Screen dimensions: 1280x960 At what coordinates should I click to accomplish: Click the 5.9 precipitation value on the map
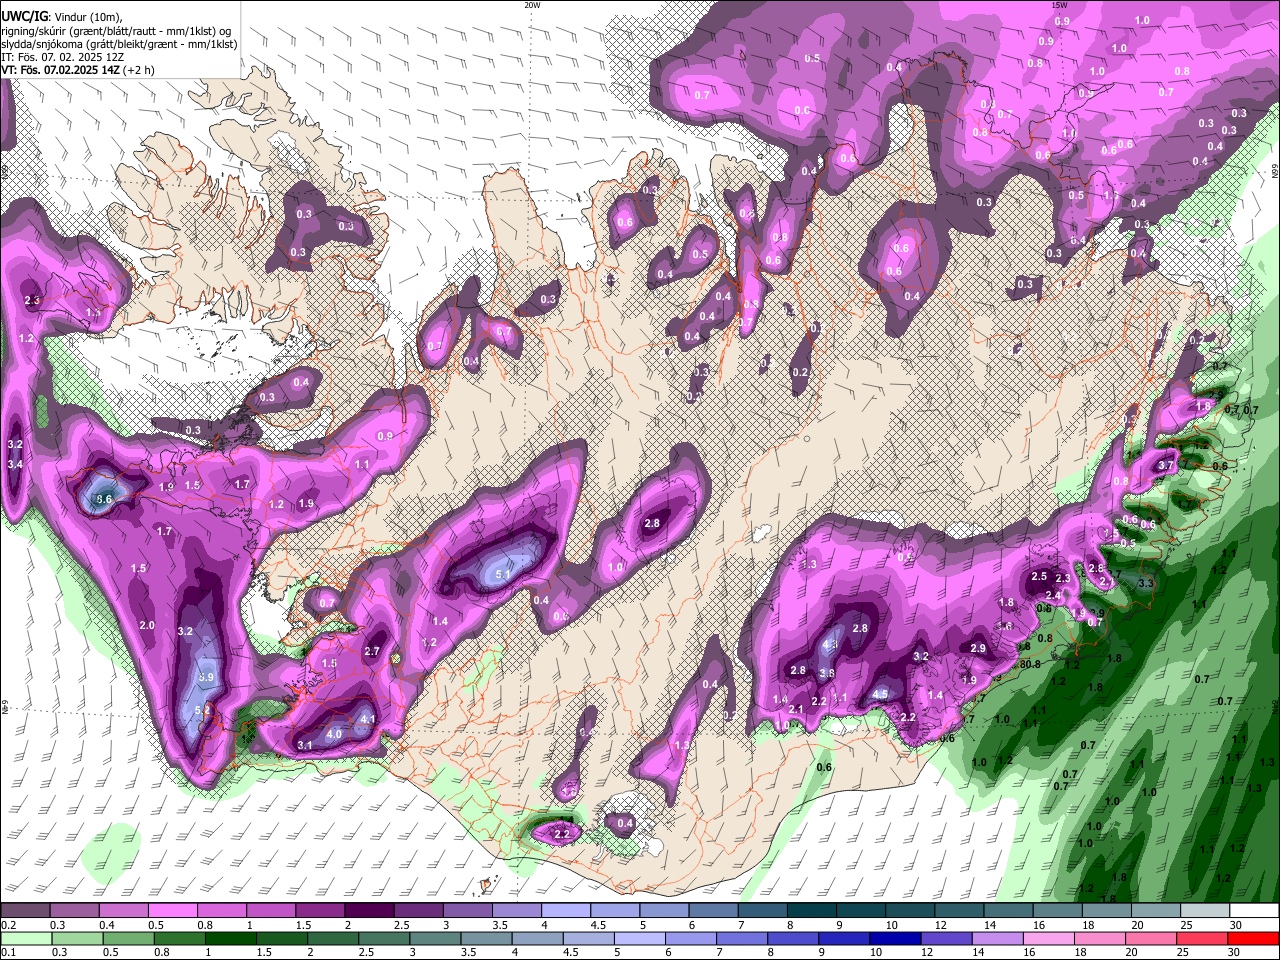coord(206,677)
